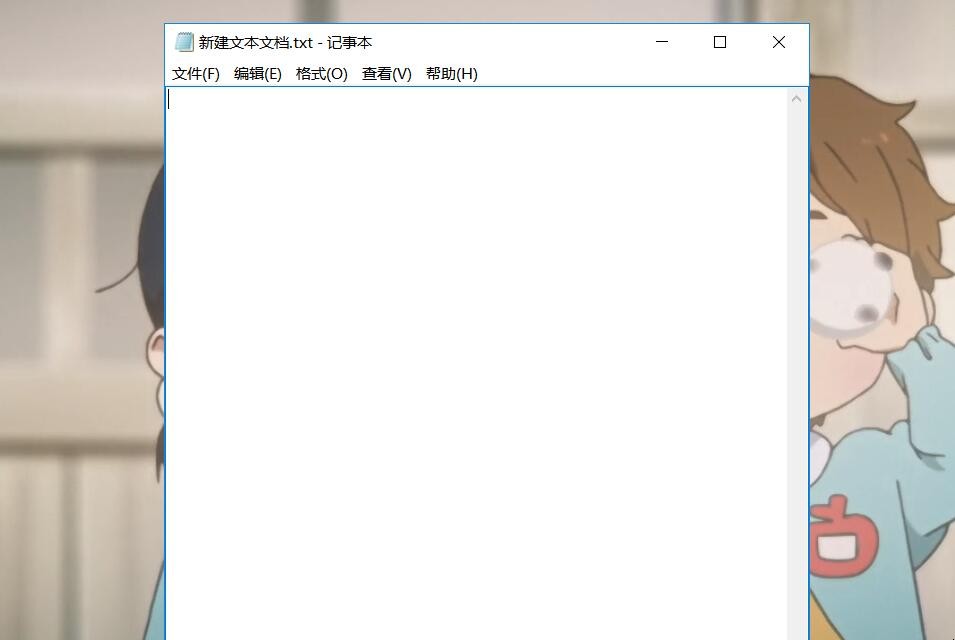
Task: Click the Notepad icon in the title bar
Action: 184,42
